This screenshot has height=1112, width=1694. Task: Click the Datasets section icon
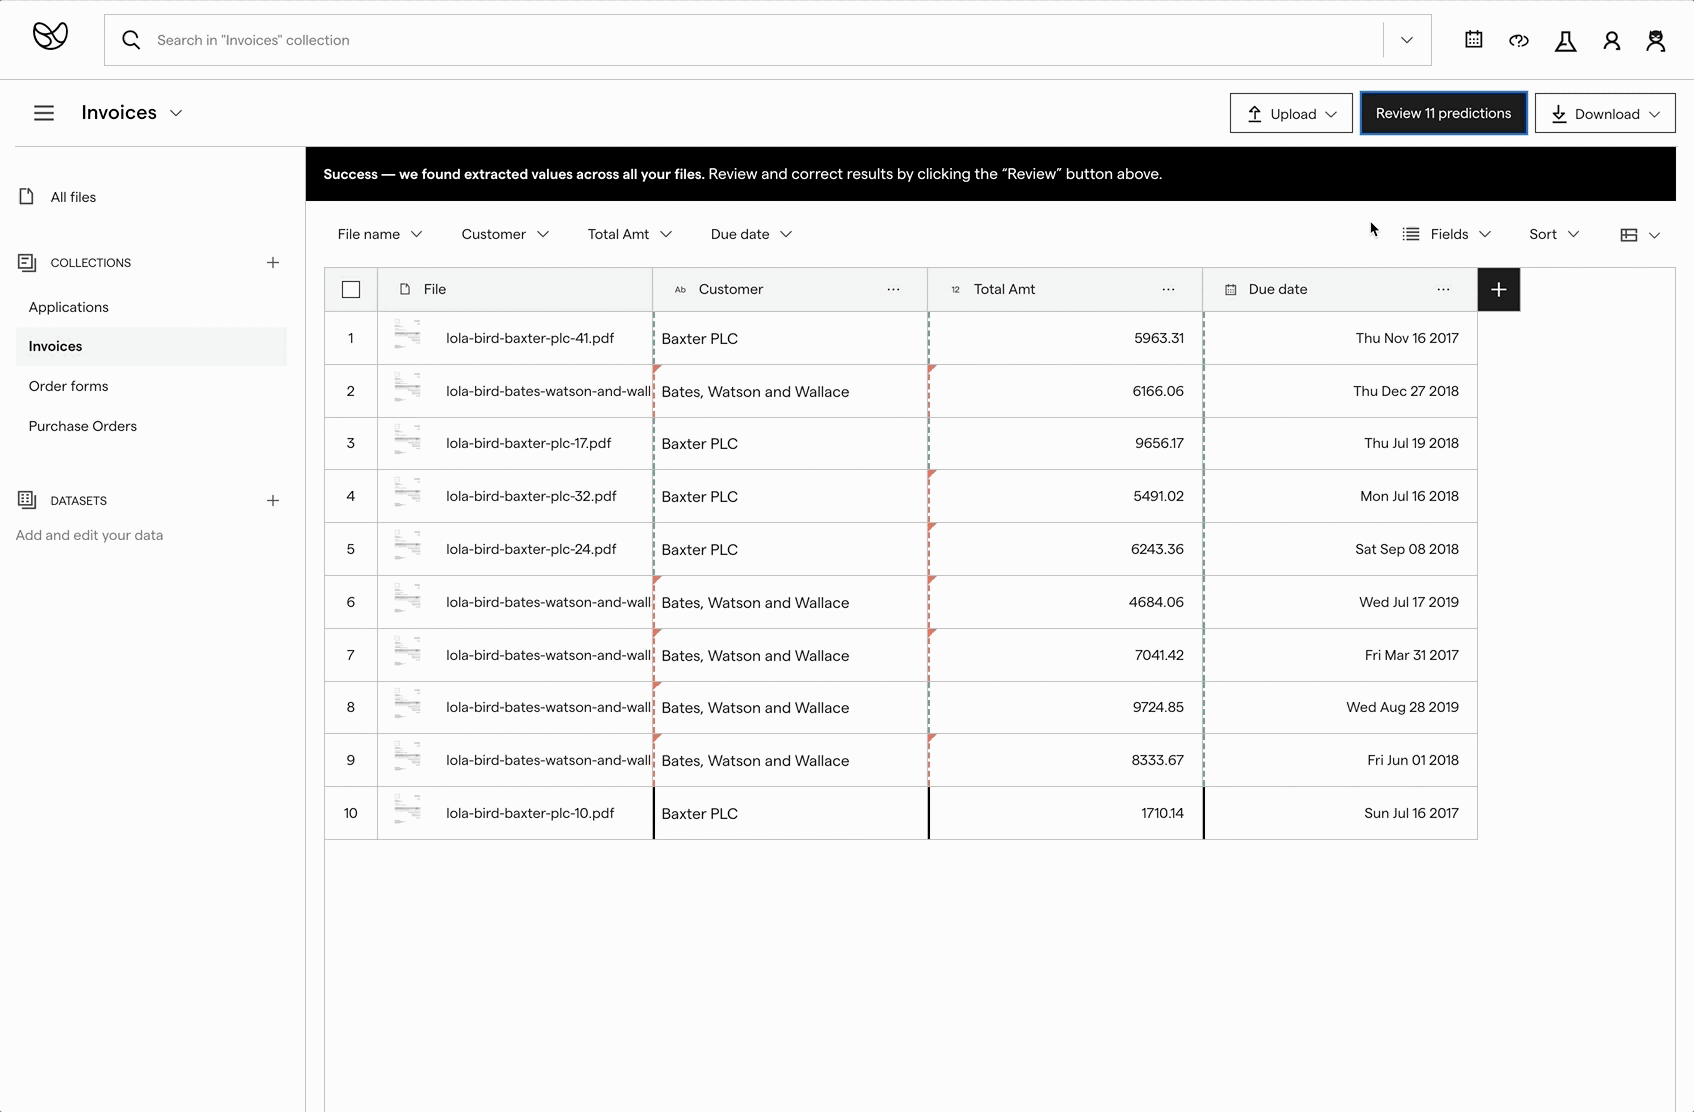point(27,500)
